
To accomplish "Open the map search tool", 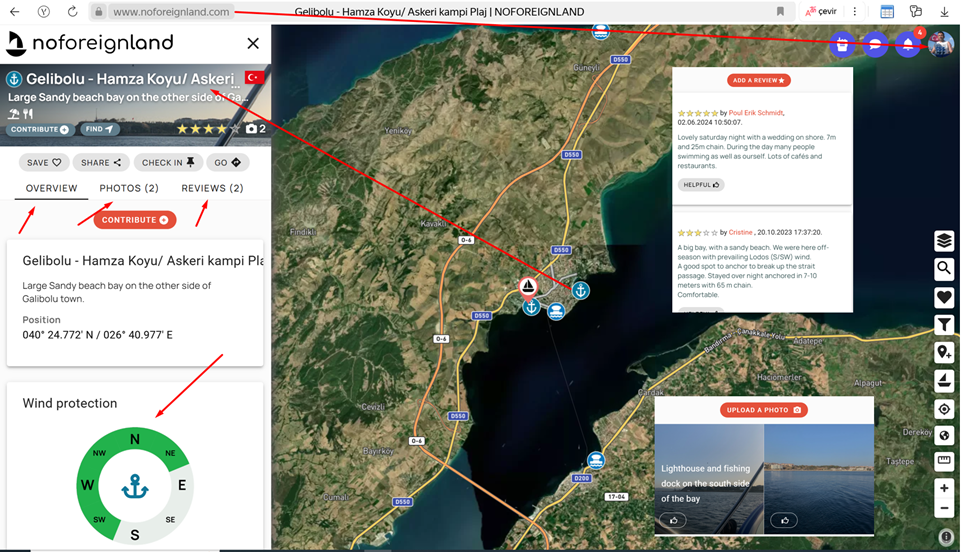I will 944,268.
